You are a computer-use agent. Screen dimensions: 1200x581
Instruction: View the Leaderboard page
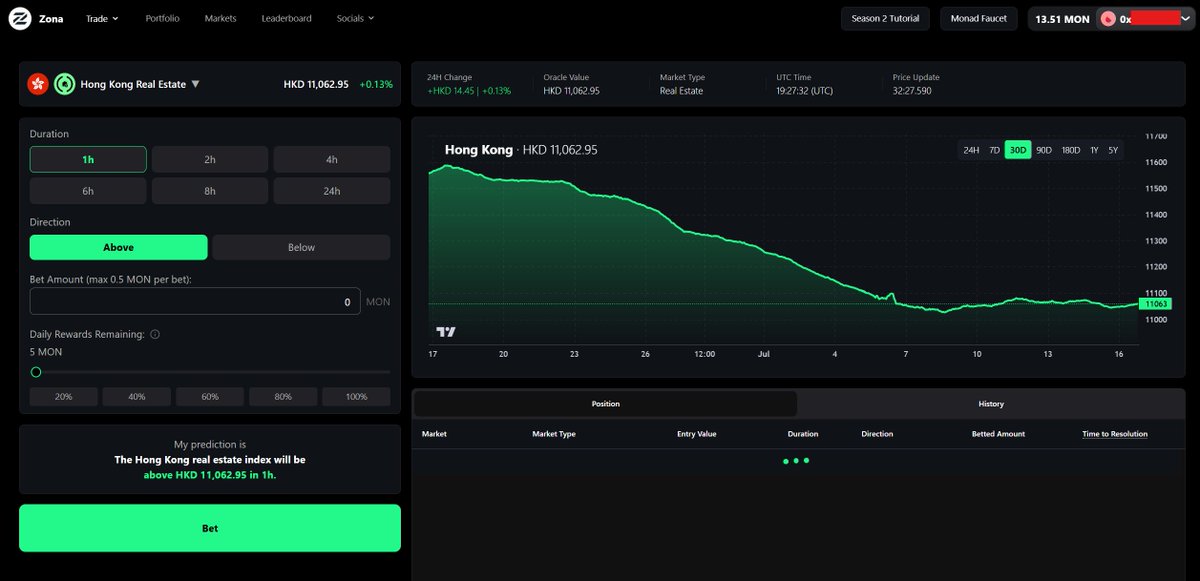pyautogui.click(x=286, y=18)
